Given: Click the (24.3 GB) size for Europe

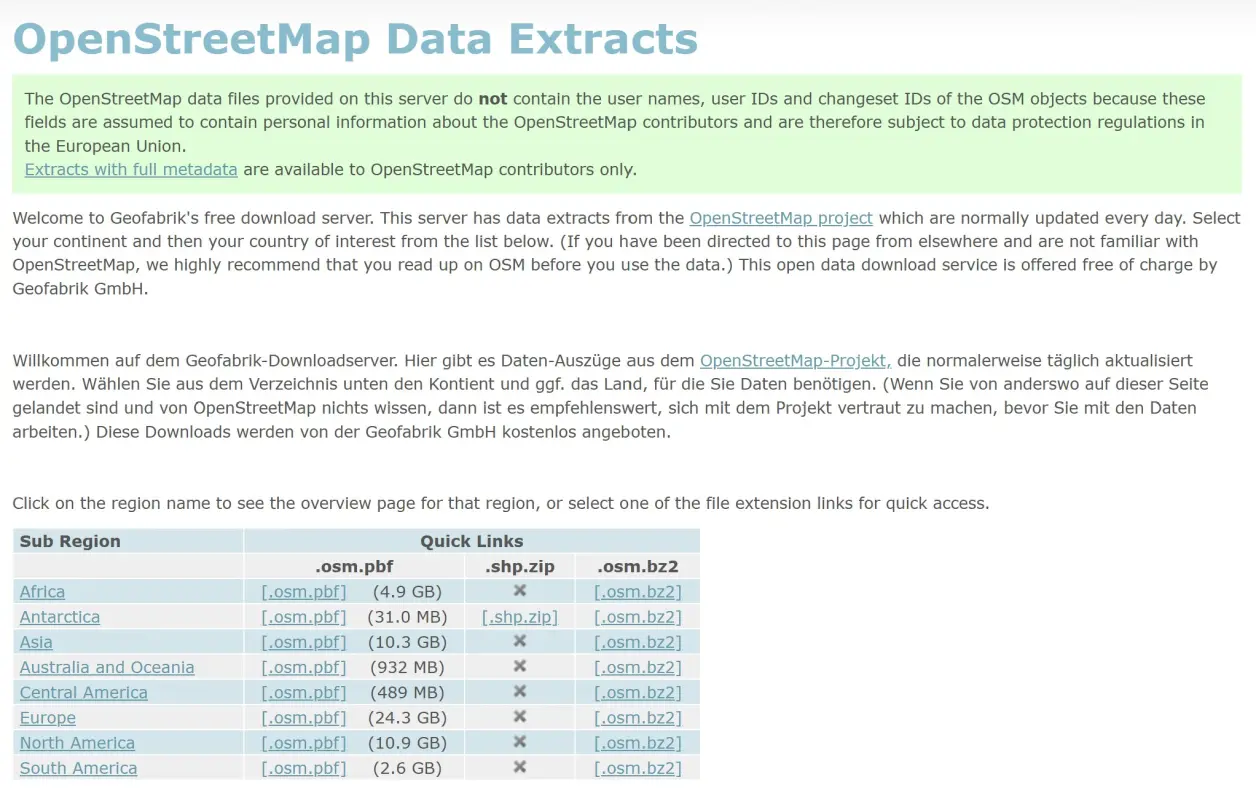Looking at the screenshot, I should tap(407, 718).
